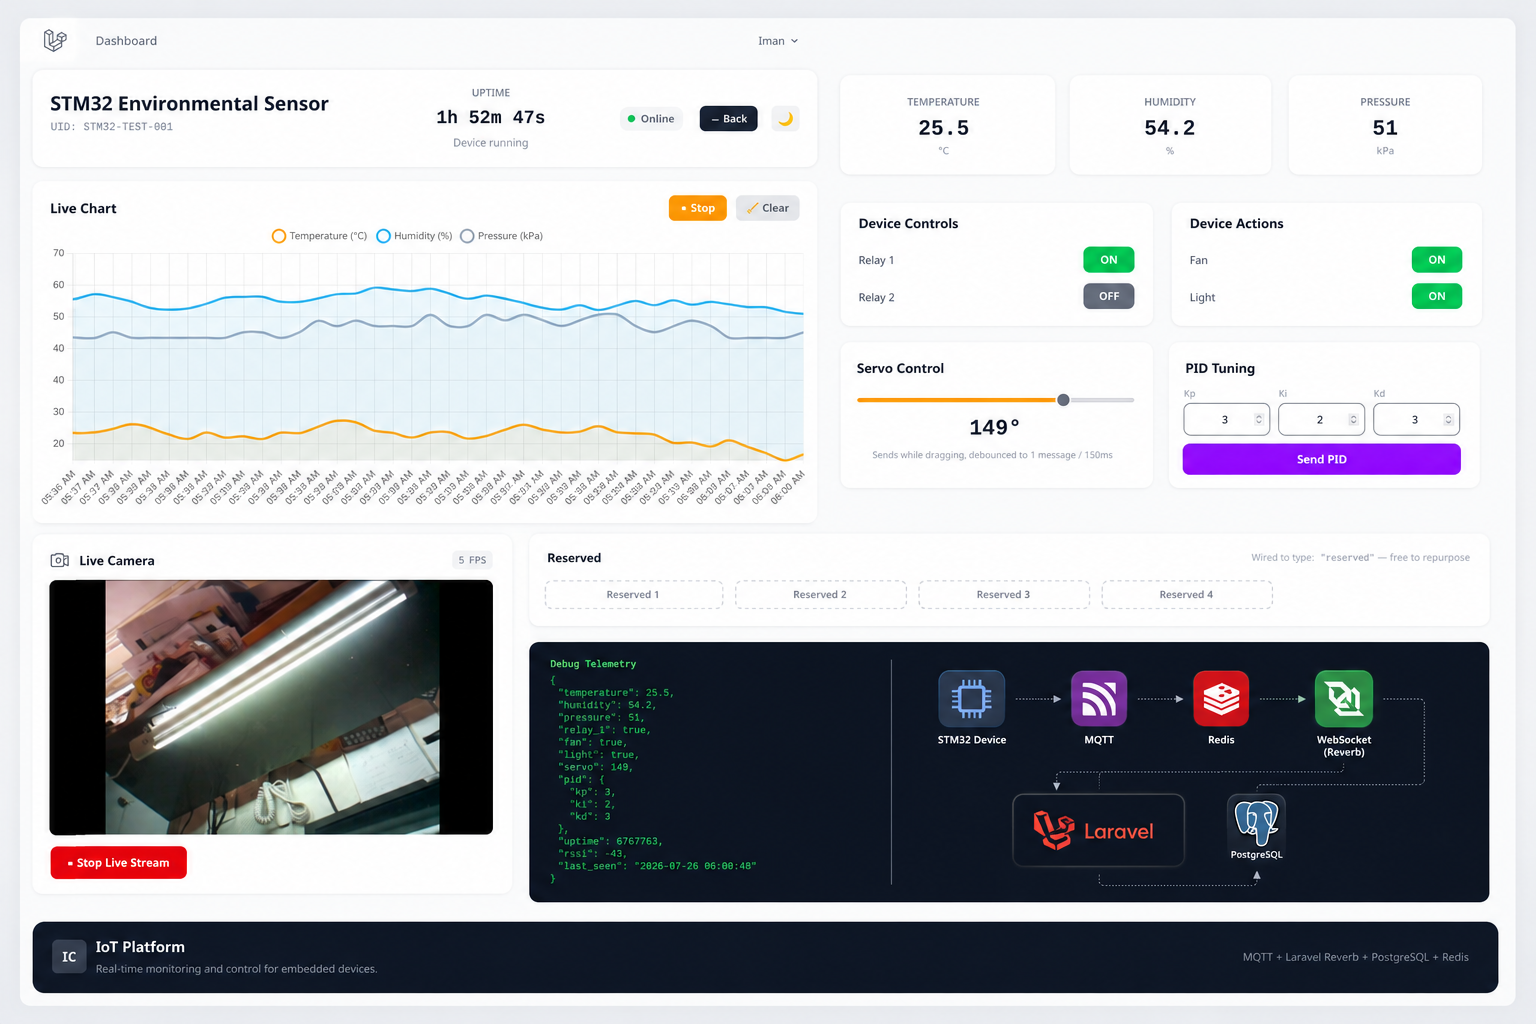Viewport: 1536px width, 1024px height.
Task: Click inside the Ki input field
Action: tap(1321, 420)
